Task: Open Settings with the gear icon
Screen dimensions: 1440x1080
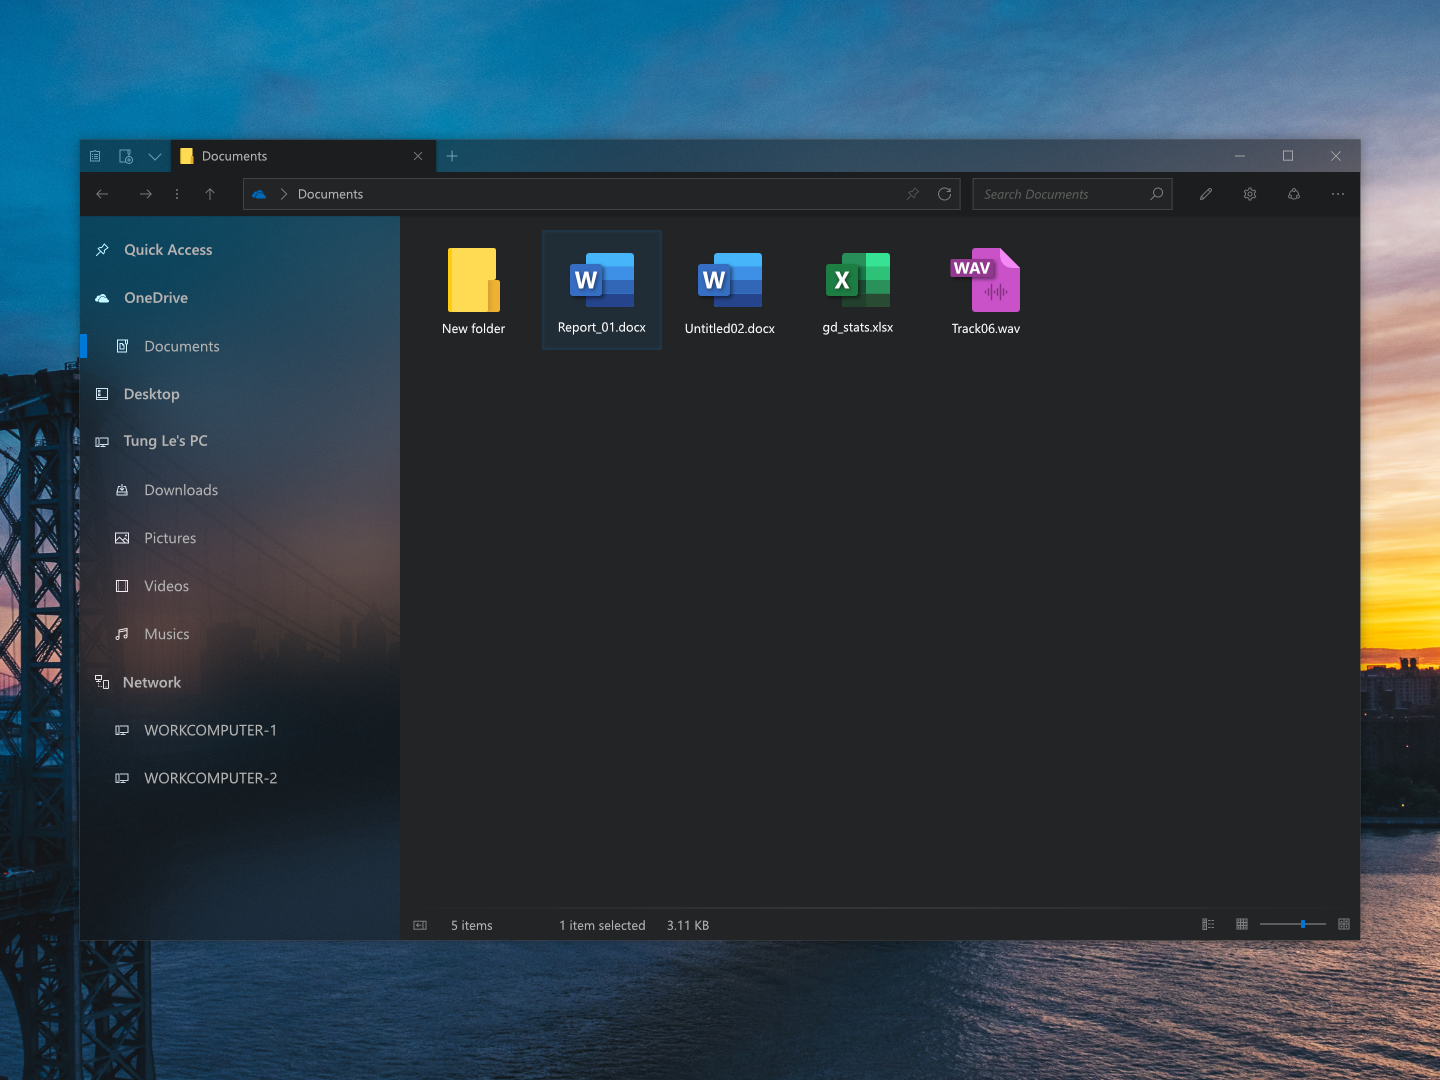Action: [1249, 193]
